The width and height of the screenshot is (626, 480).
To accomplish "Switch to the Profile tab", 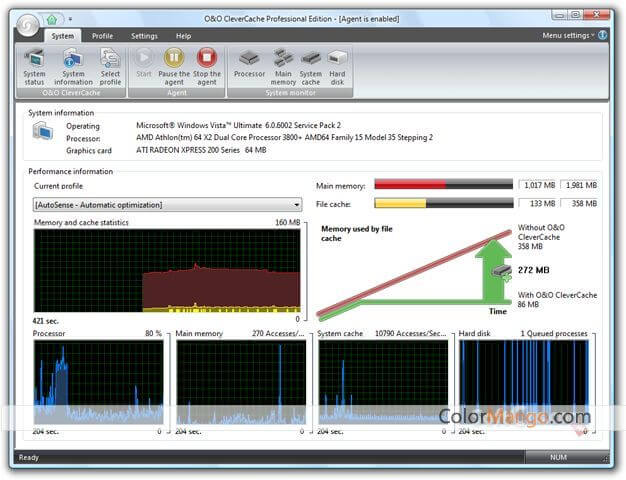I will click(102, 36).
